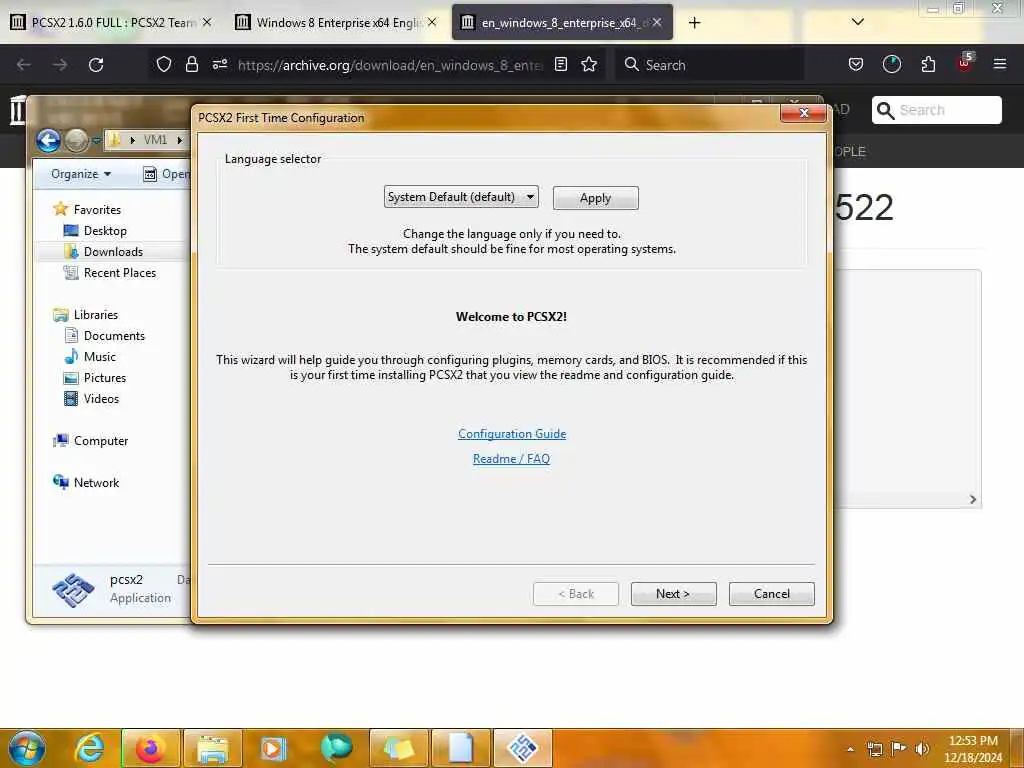Launch Internet Explorer from taskbar
The image size is (1024, 768).
[89, 748]
